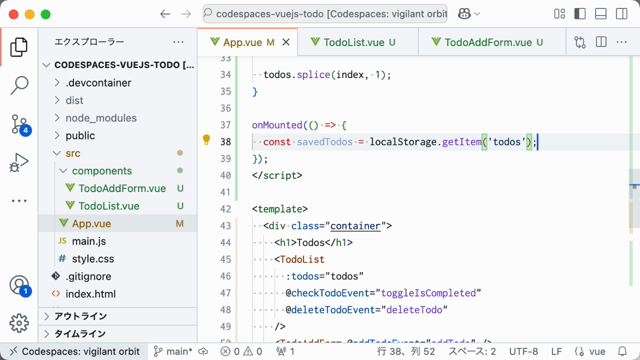Viewport: 640px width, 360px height.
Task: Click the command center search field
Action: tap(325, 14)
